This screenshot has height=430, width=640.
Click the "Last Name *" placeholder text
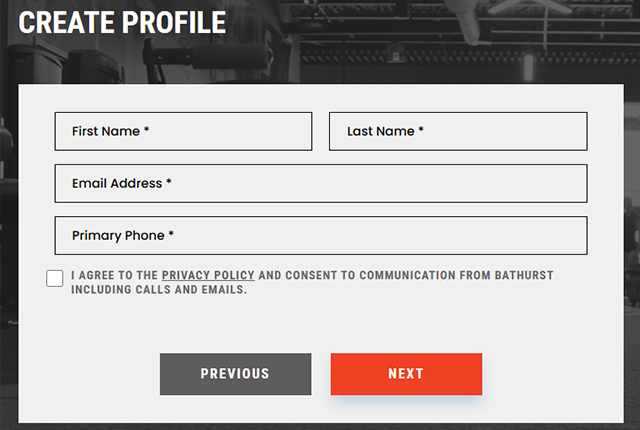[385, 131]
